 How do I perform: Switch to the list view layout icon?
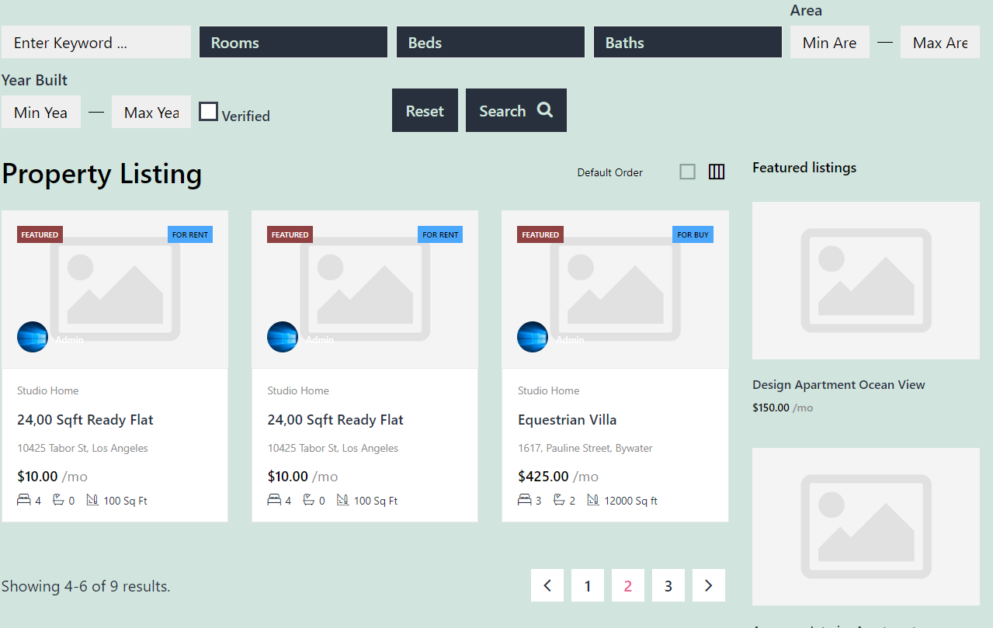687,172
